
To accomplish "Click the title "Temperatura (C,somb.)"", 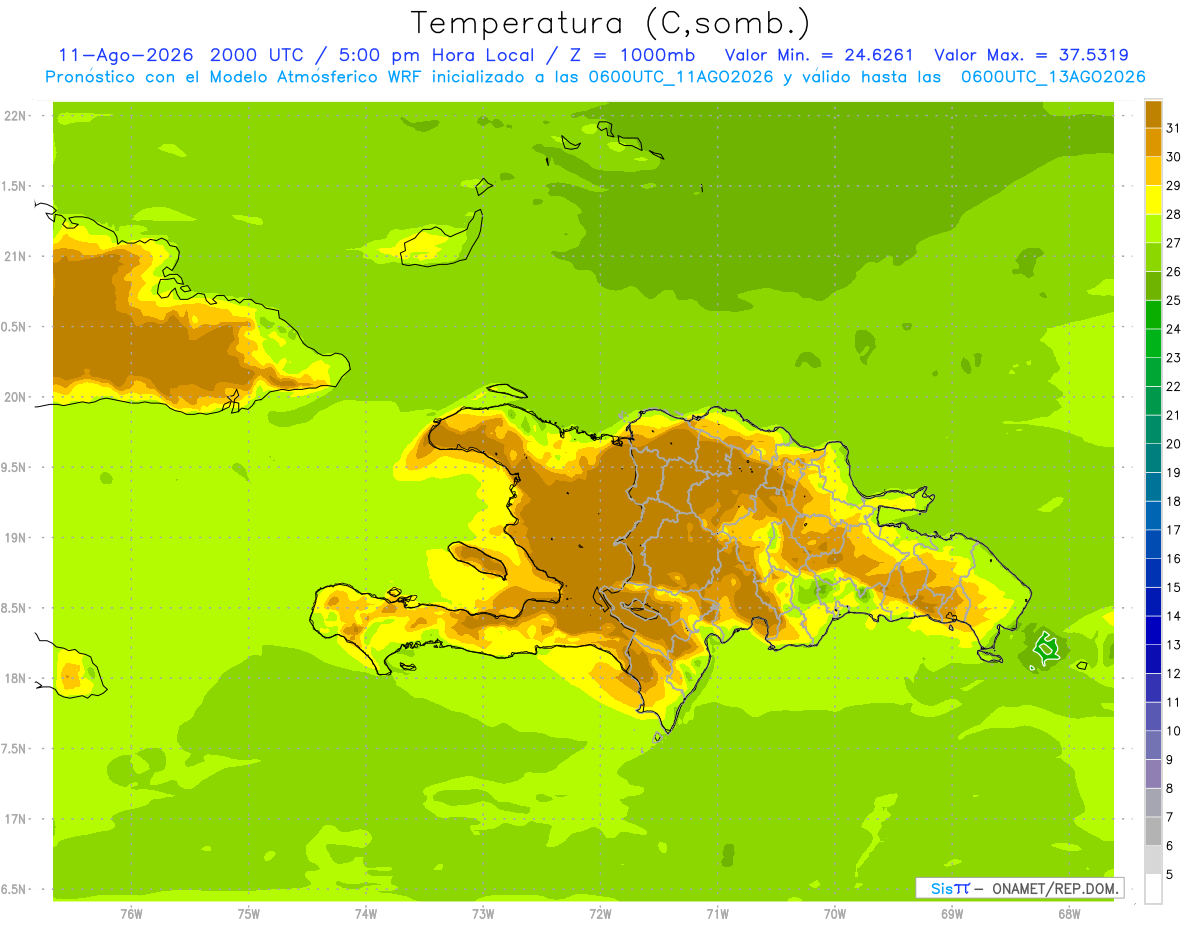I will tap(611, 23).
